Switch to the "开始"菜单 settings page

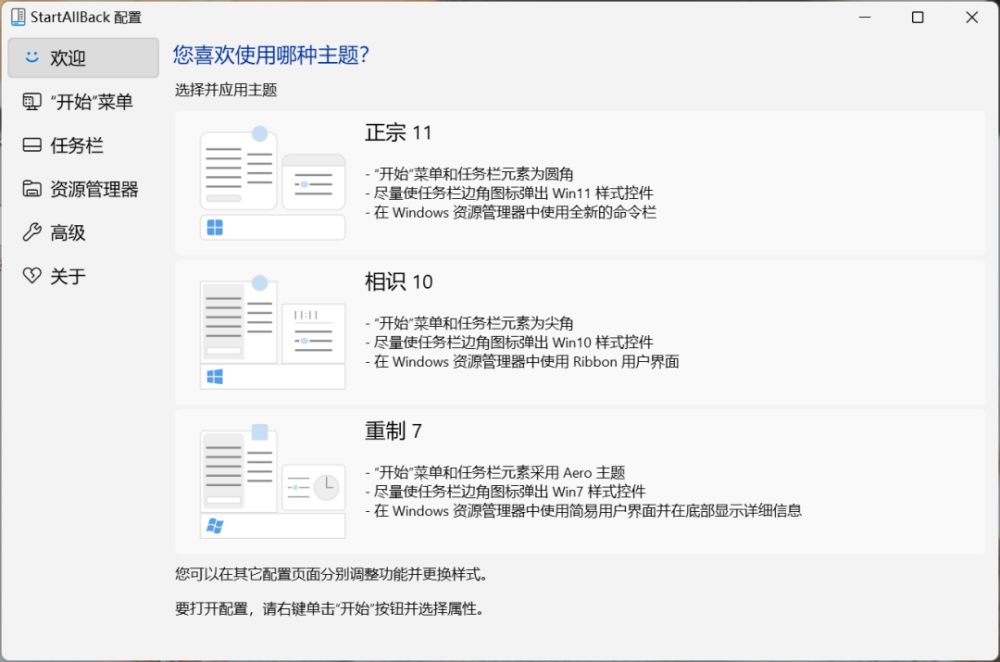(x=84, y=101)
